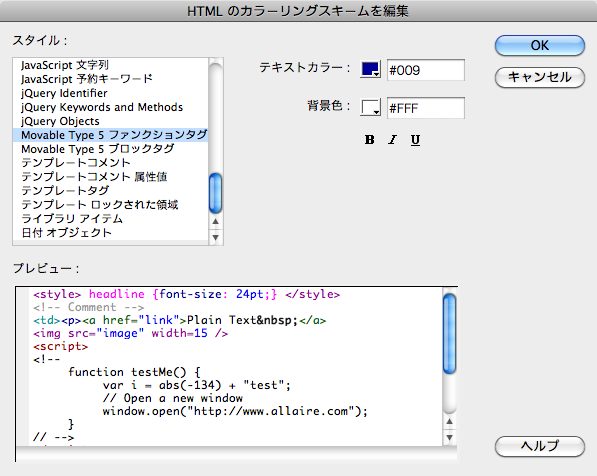Select テンプレートコメント 属性値 style
This screenshot has width=597, height=476.
point(110,177)
